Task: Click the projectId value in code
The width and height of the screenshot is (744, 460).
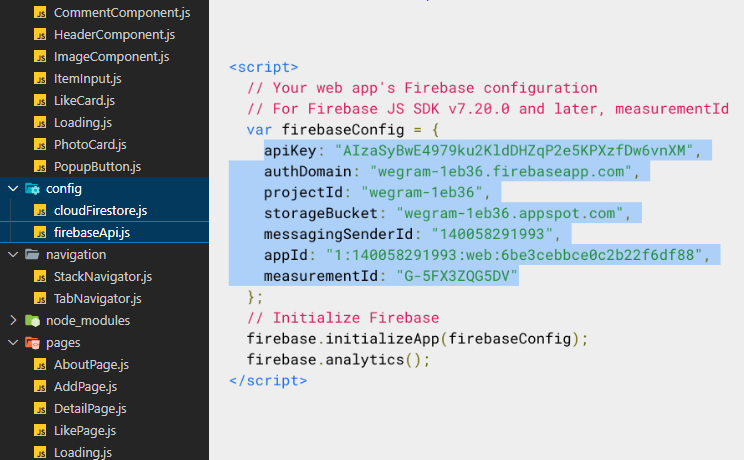Action: 422,192
